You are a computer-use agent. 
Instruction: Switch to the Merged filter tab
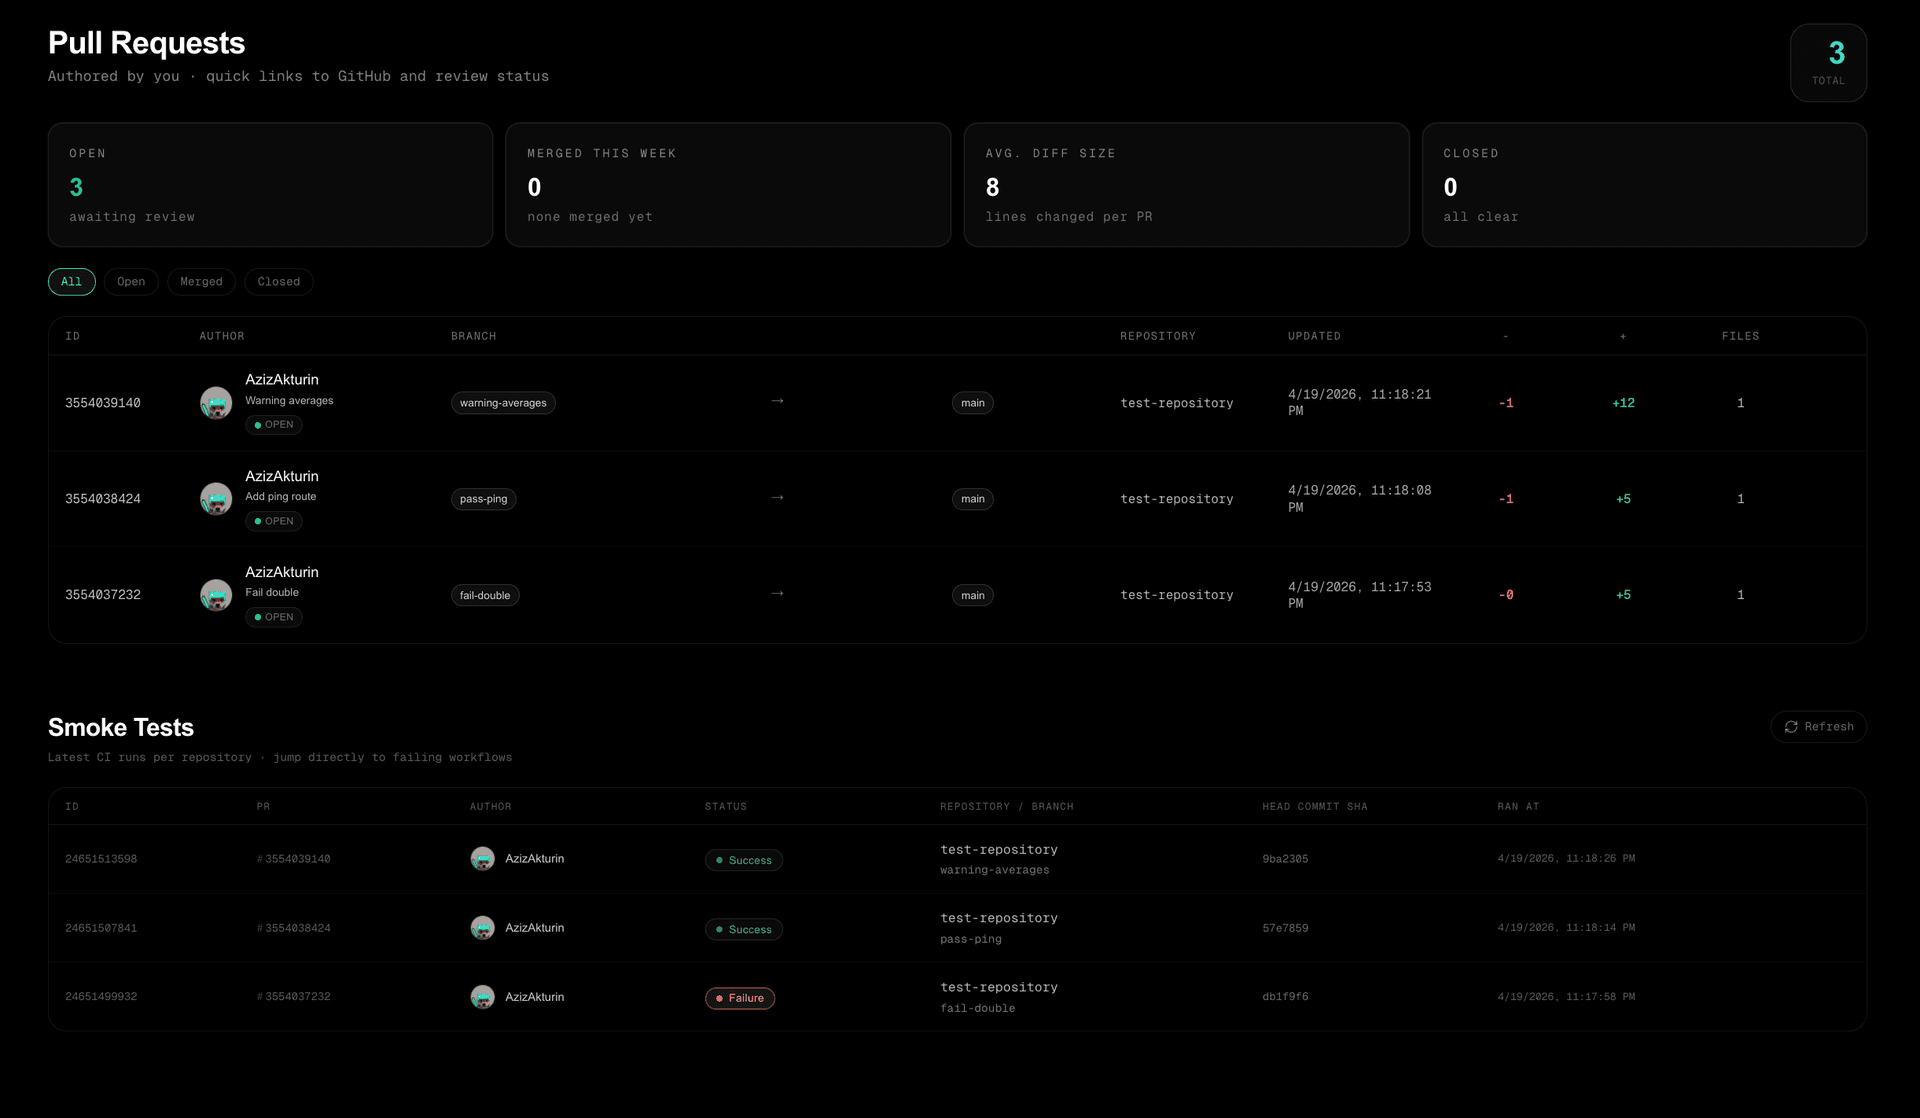pos(201,282)
